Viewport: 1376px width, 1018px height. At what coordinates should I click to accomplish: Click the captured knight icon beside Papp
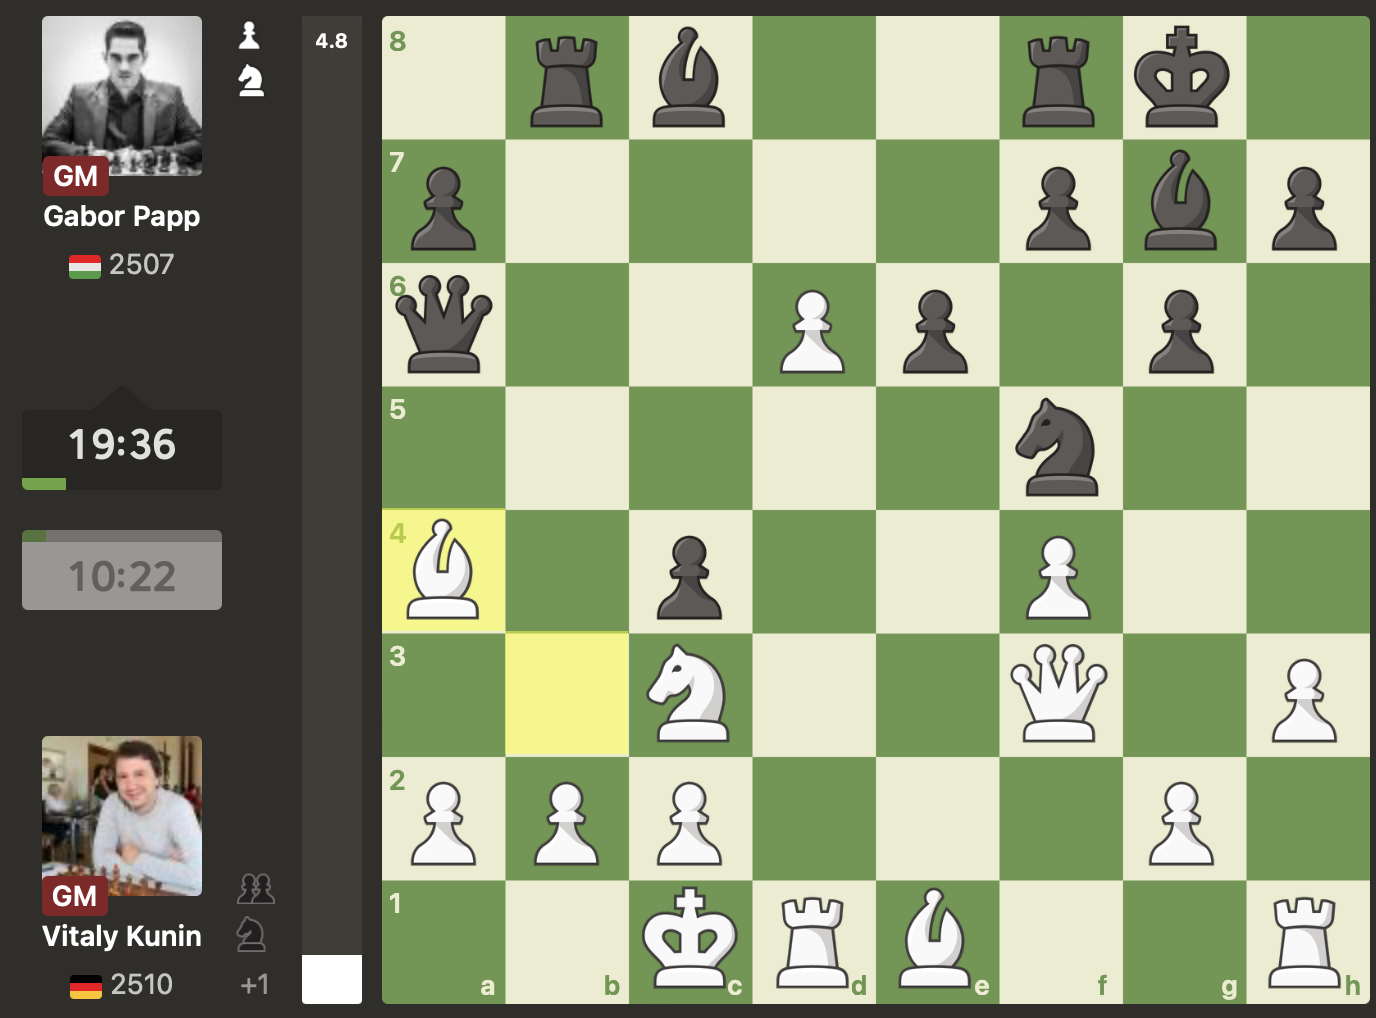point(251,81)
